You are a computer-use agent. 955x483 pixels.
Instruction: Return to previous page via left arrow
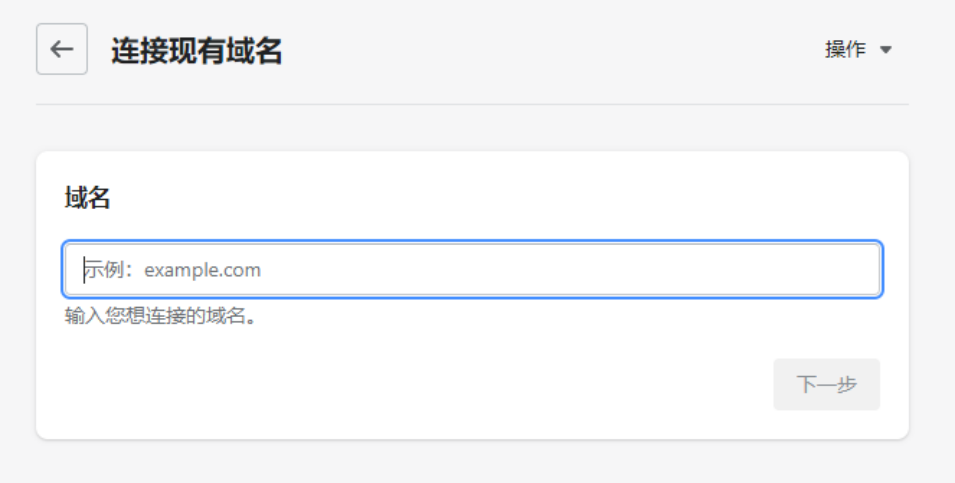point(62,49)
